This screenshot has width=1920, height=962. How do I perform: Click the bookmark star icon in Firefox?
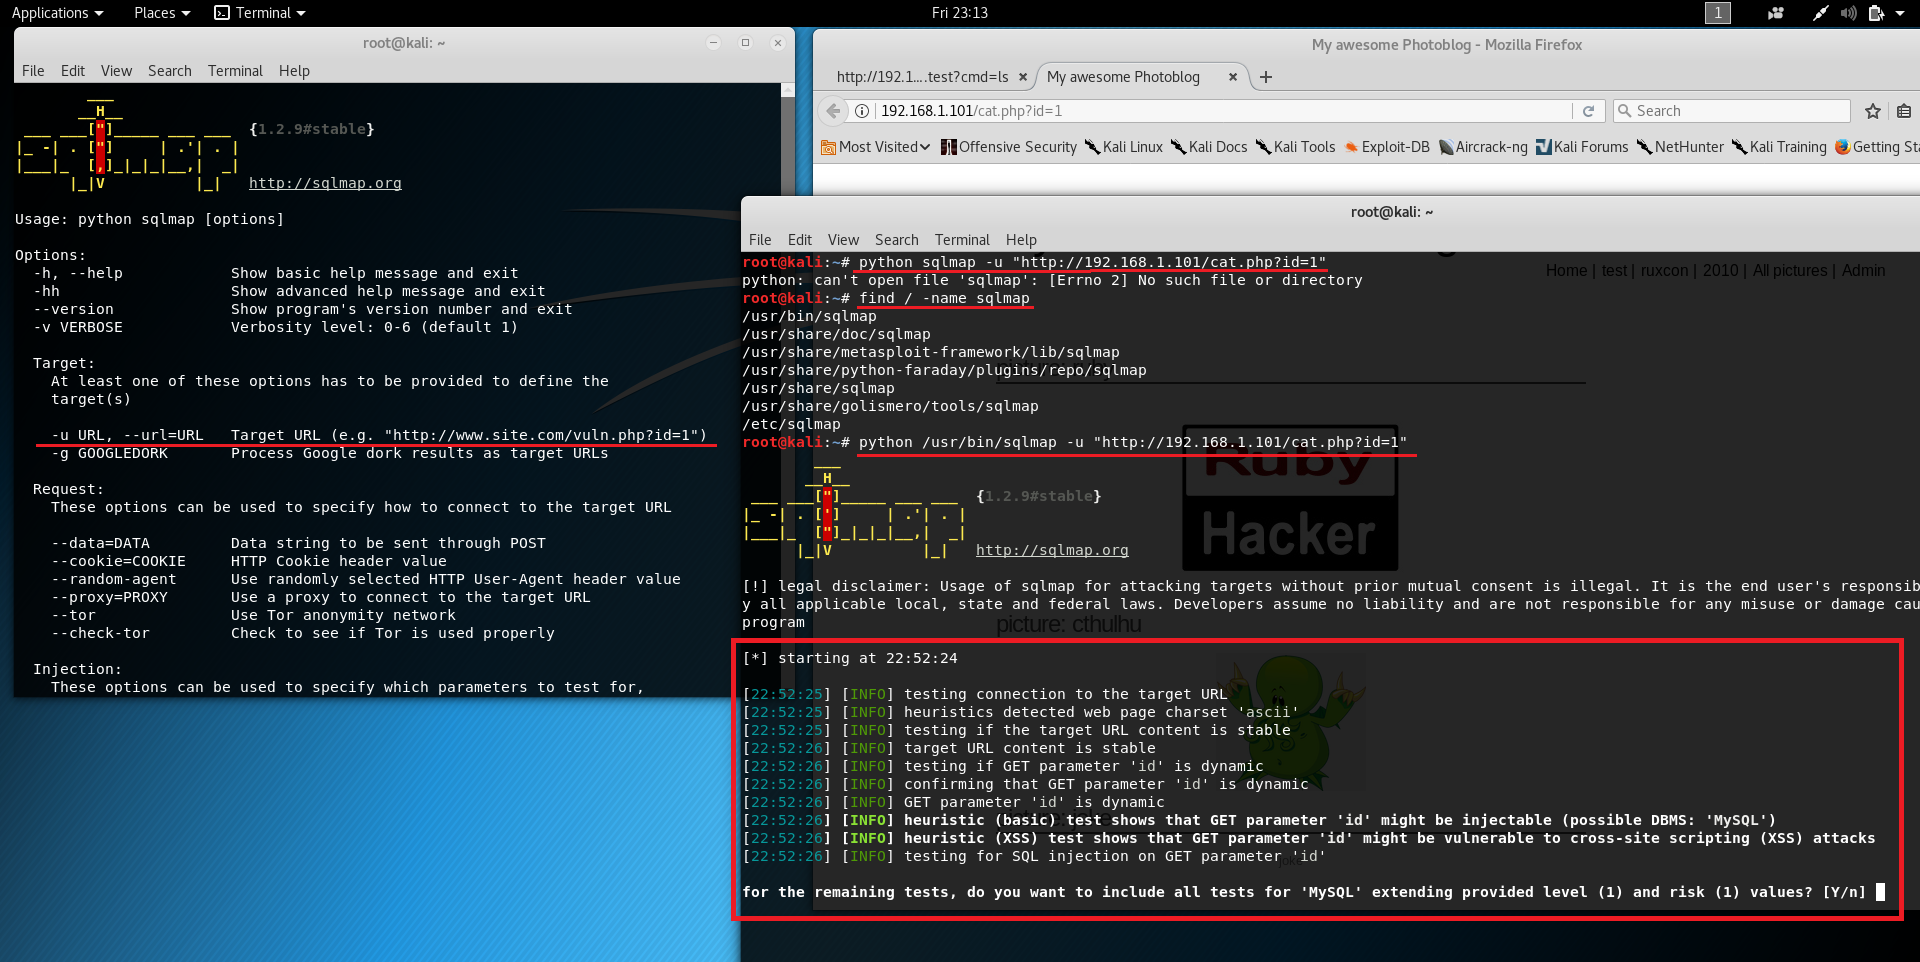coord(1873,111)
